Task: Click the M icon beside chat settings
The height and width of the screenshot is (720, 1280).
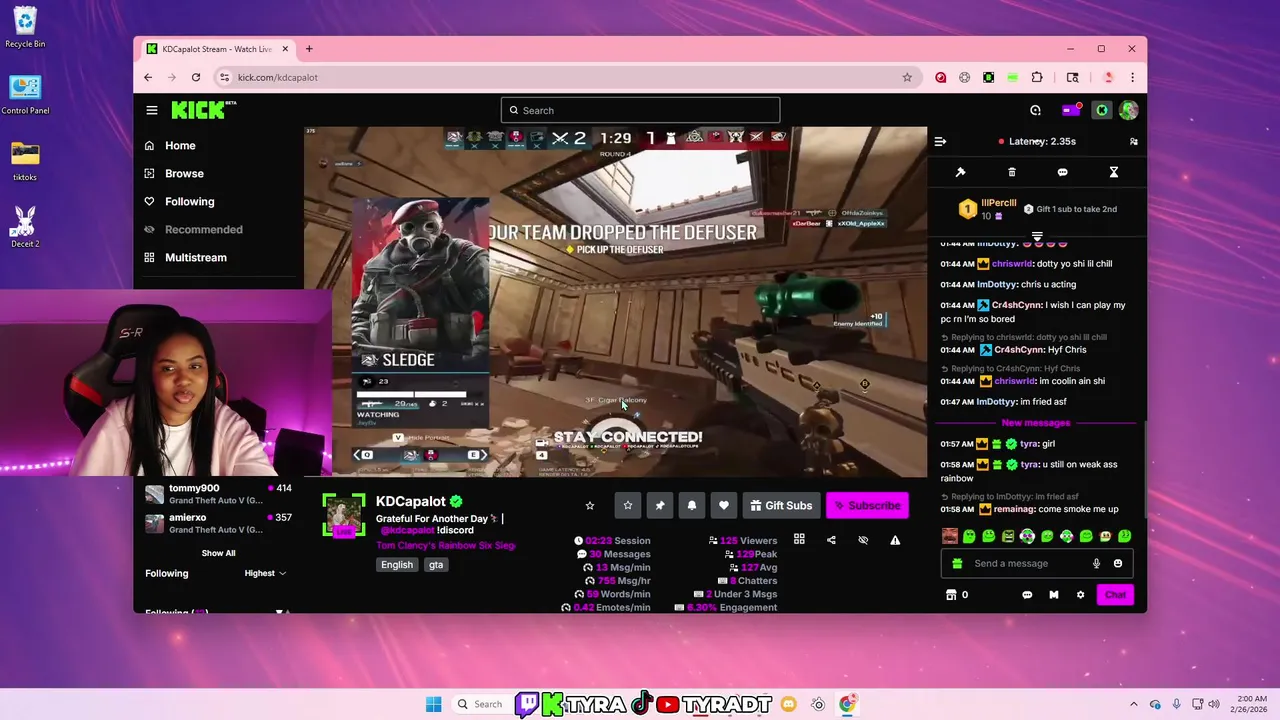Action: [1053, 594]
